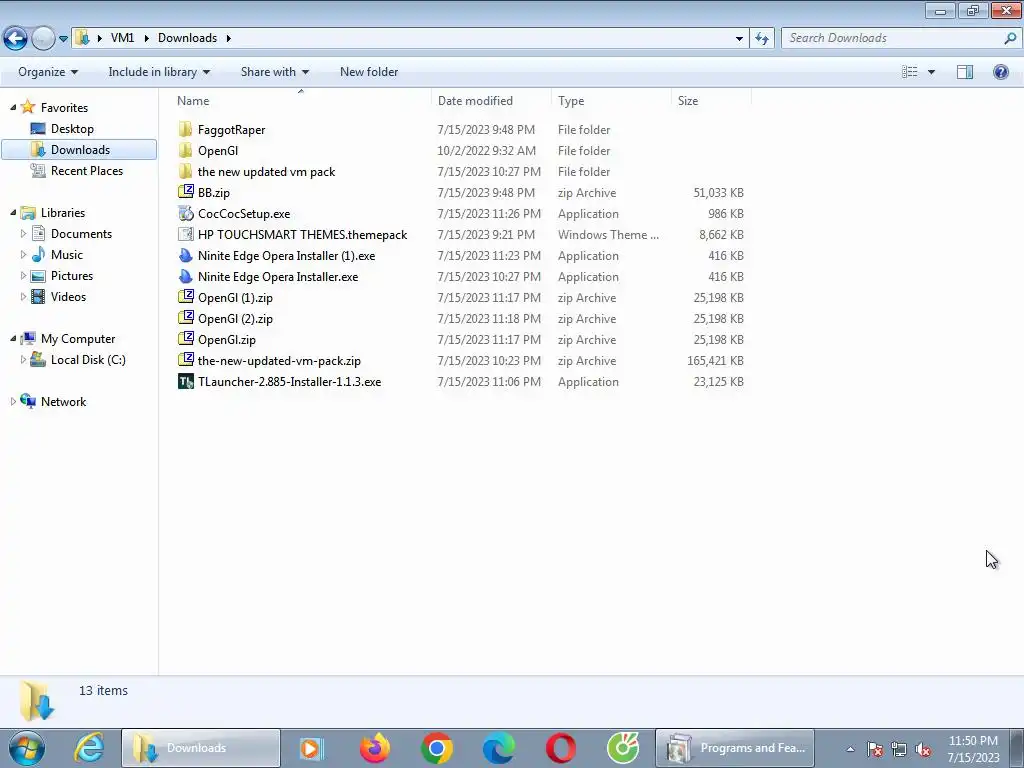Click the search magnifier icon
Screen dimensions: 1024x768
pos(1010,38)
